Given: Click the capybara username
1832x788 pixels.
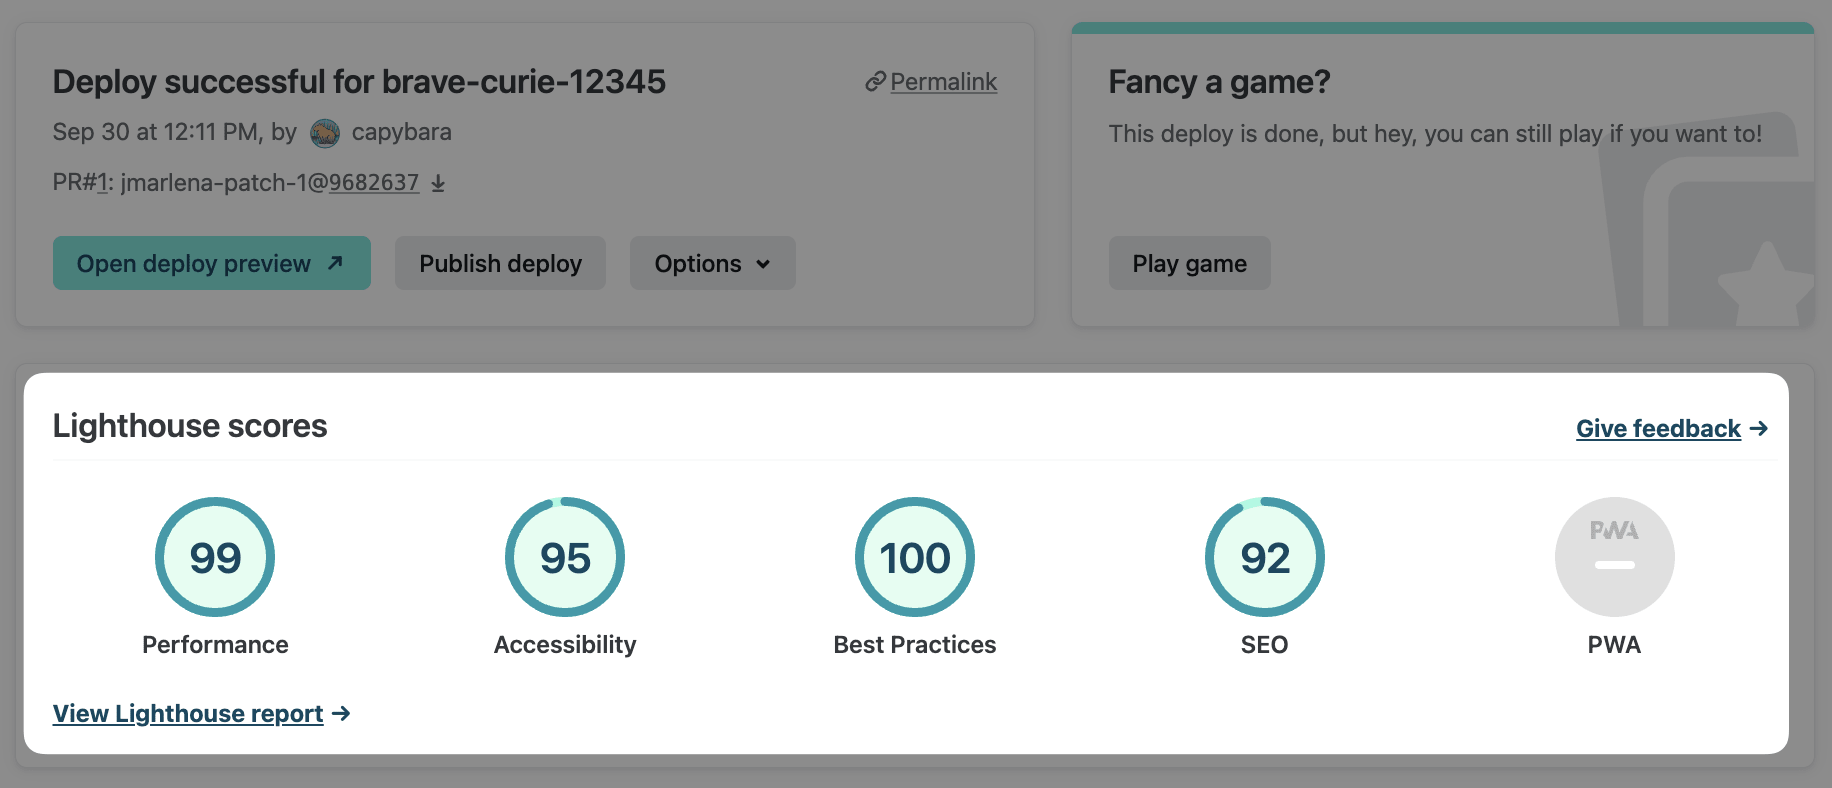Looking at the screenshot, I should 401,132.
